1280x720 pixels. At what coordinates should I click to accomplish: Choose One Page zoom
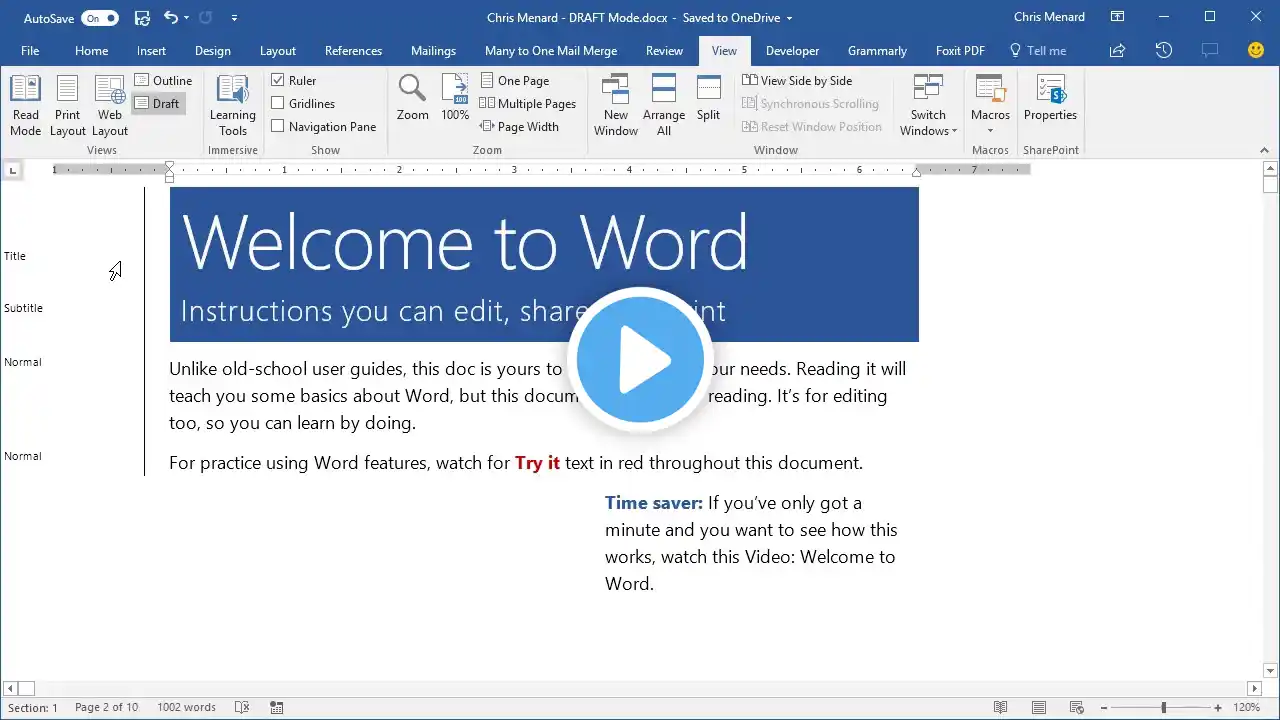tap(515, 81)
